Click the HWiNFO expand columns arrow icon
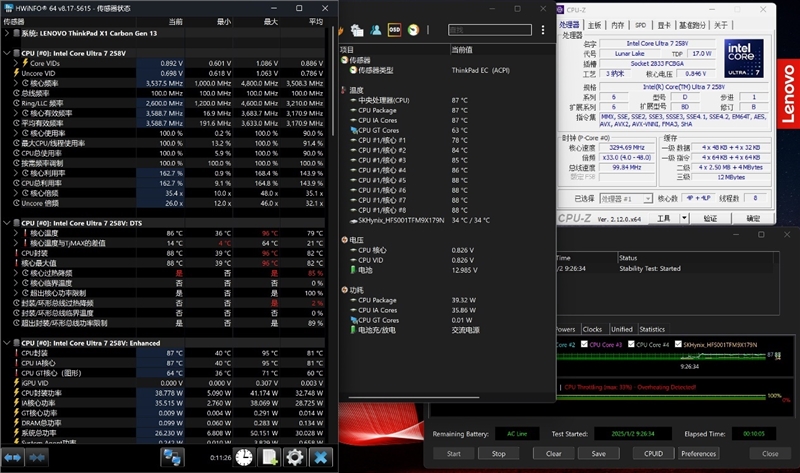 click(x=13, y=457)
